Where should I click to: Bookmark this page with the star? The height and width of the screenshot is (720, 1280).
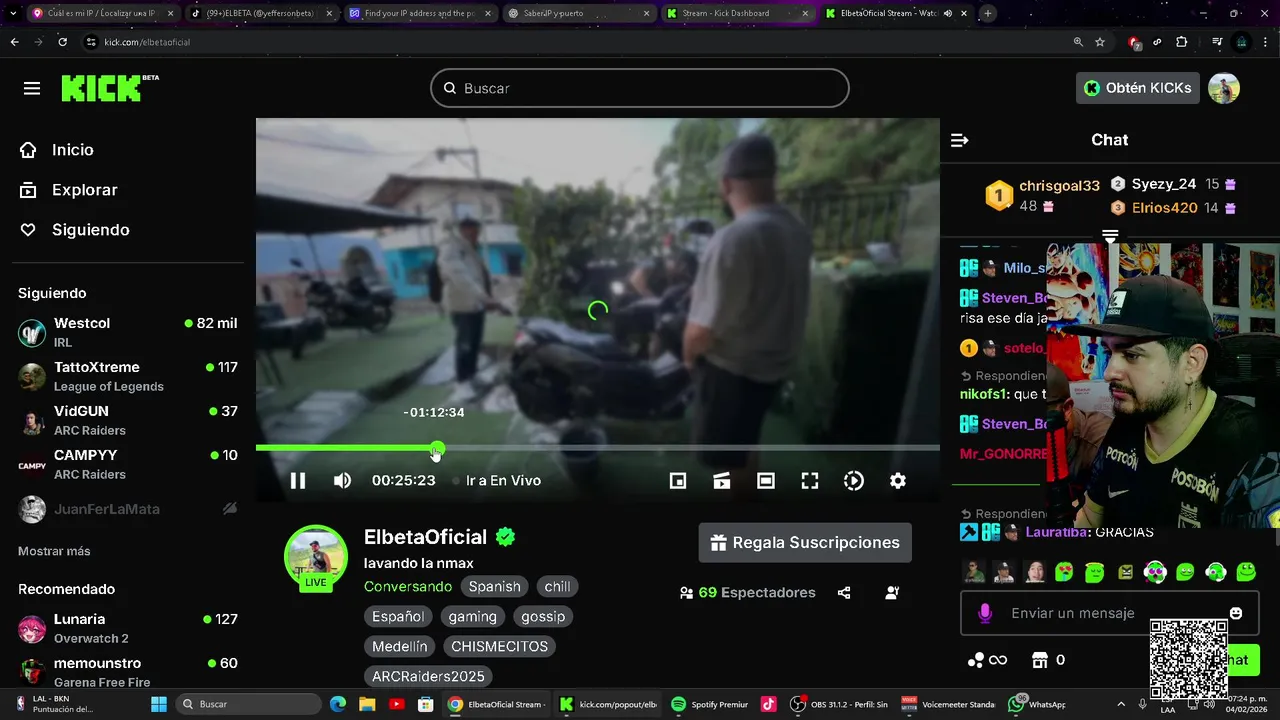[x=1100, y=42]
